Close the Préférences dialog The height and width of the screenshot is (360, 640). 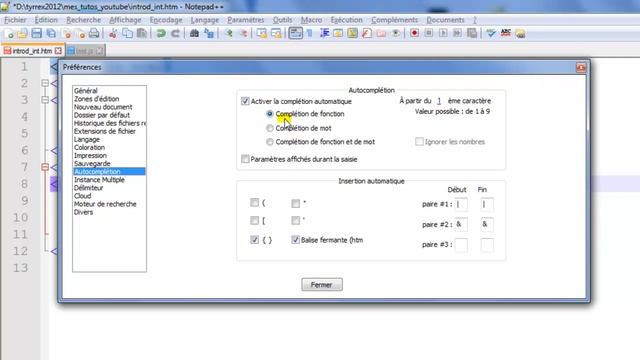tap(581, 67)
